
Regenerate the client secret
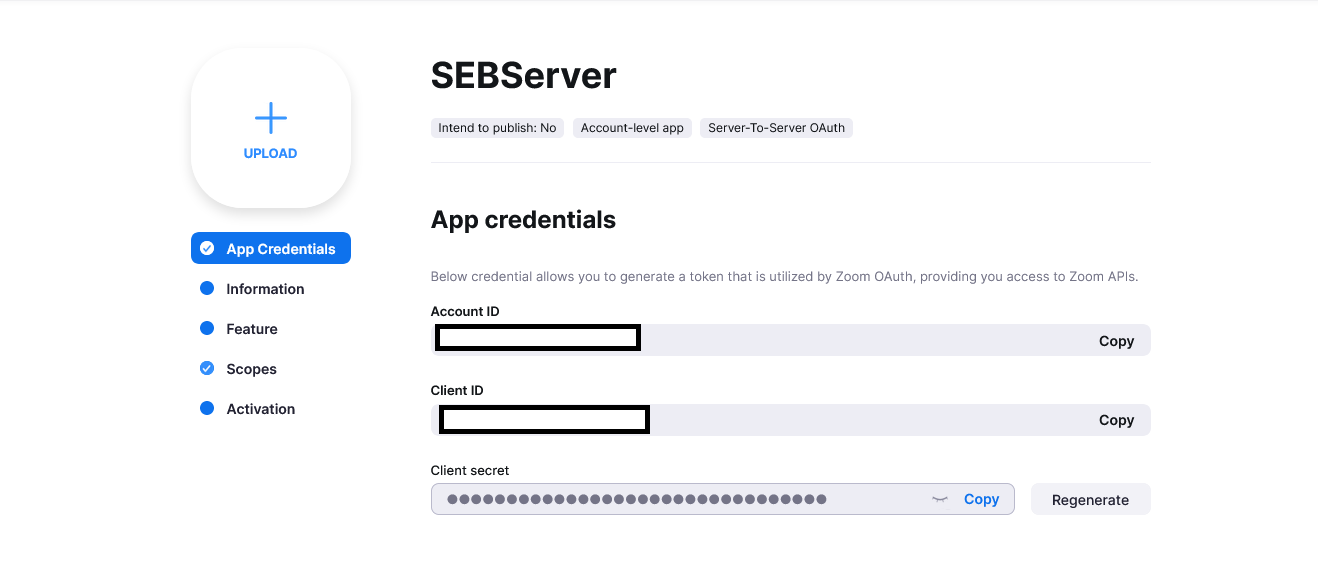1090,500
